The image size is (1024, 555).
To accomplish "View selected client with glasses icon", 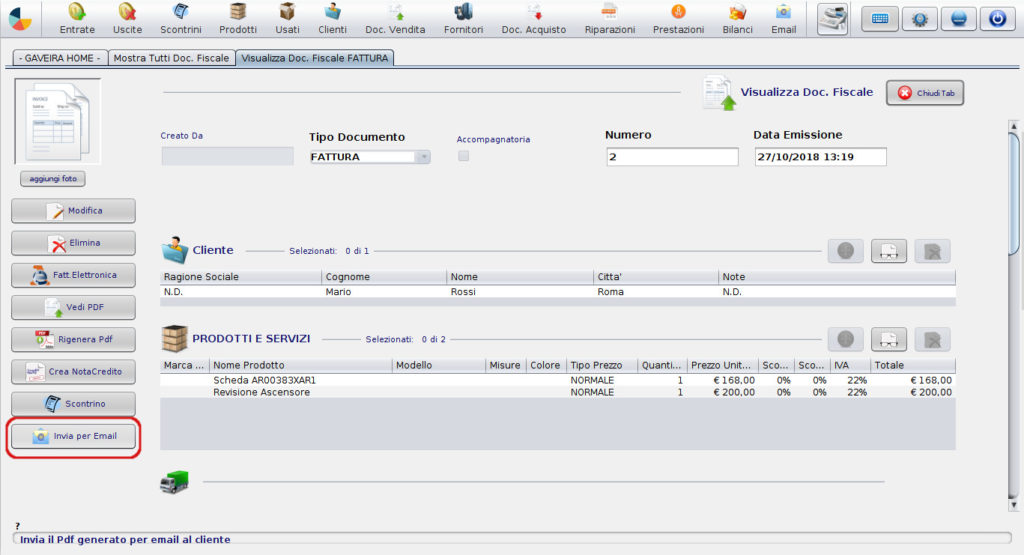I will (889, 251).
